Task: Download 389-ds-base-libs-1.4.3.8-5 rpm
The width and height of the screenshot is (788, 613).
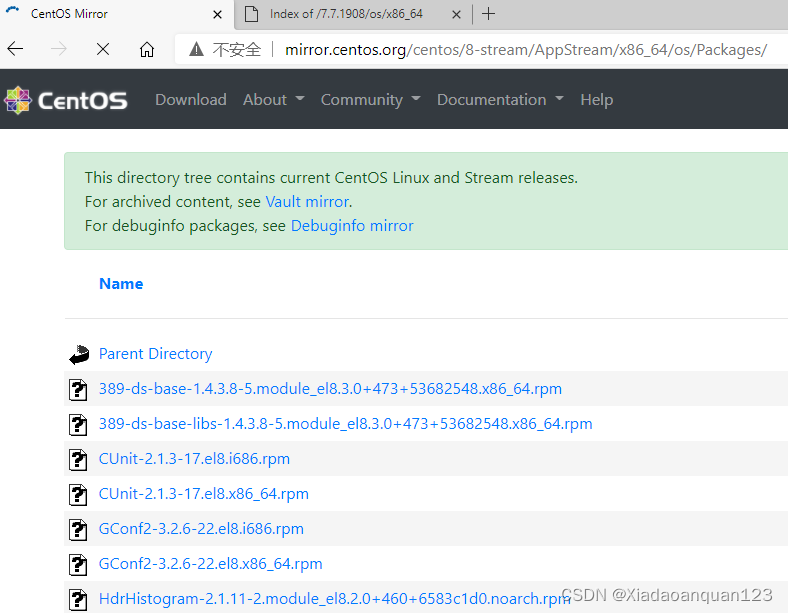Action: 346,424
